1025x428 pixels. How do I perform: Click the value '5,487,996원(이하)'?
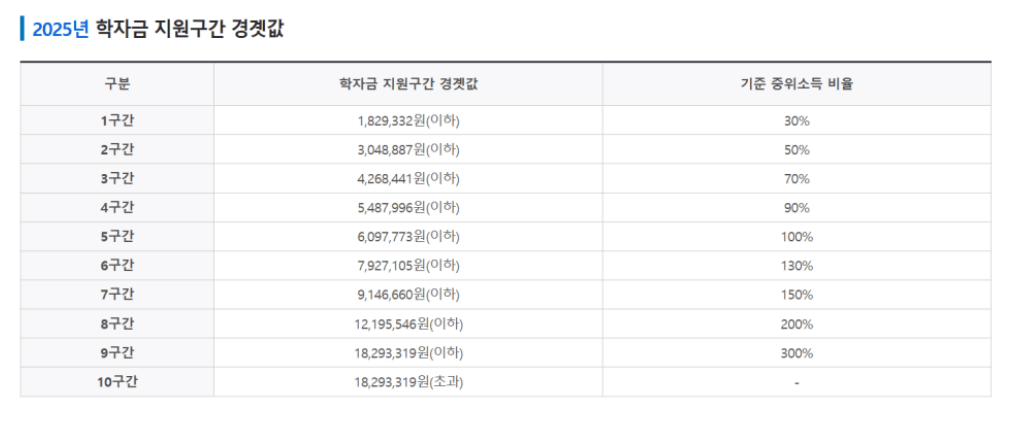(409, 208)
